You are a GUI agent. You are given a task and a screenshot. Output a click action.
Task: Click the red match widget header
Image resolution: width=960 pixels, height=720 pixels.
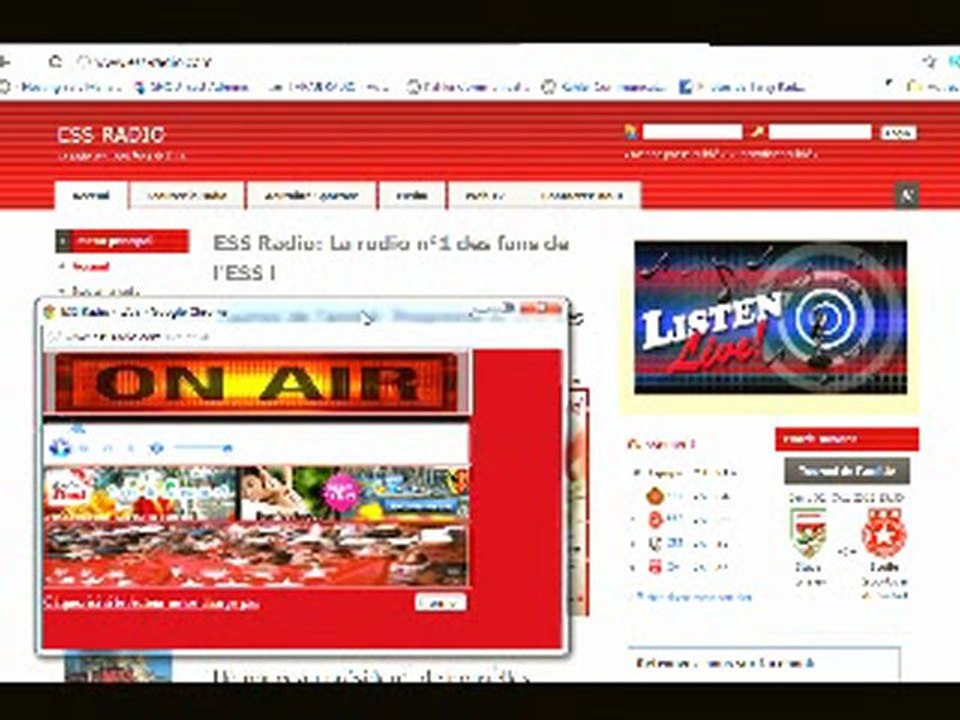(847, 439)
